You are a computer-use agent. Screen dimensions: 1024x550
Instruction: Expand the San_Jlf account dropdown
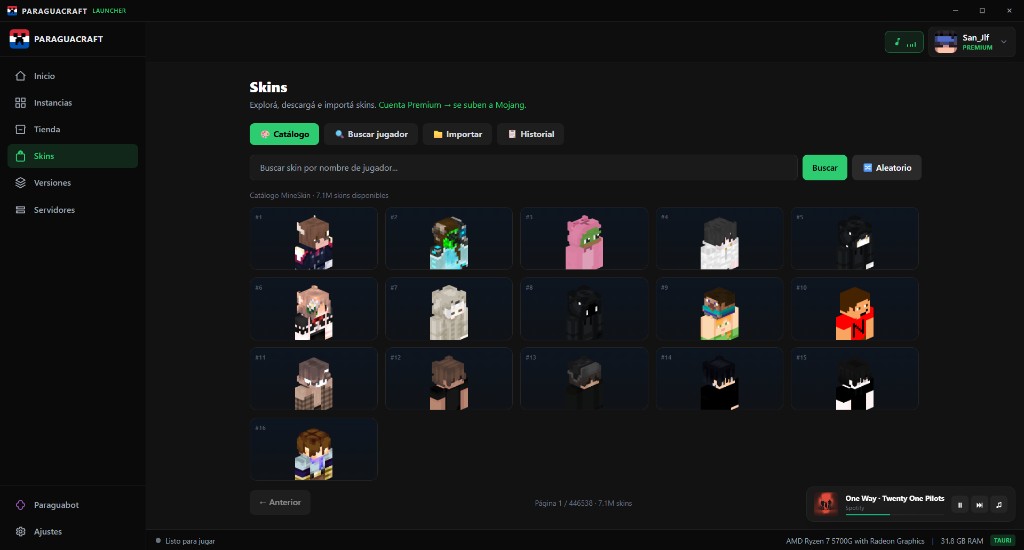pos(1004,42)
